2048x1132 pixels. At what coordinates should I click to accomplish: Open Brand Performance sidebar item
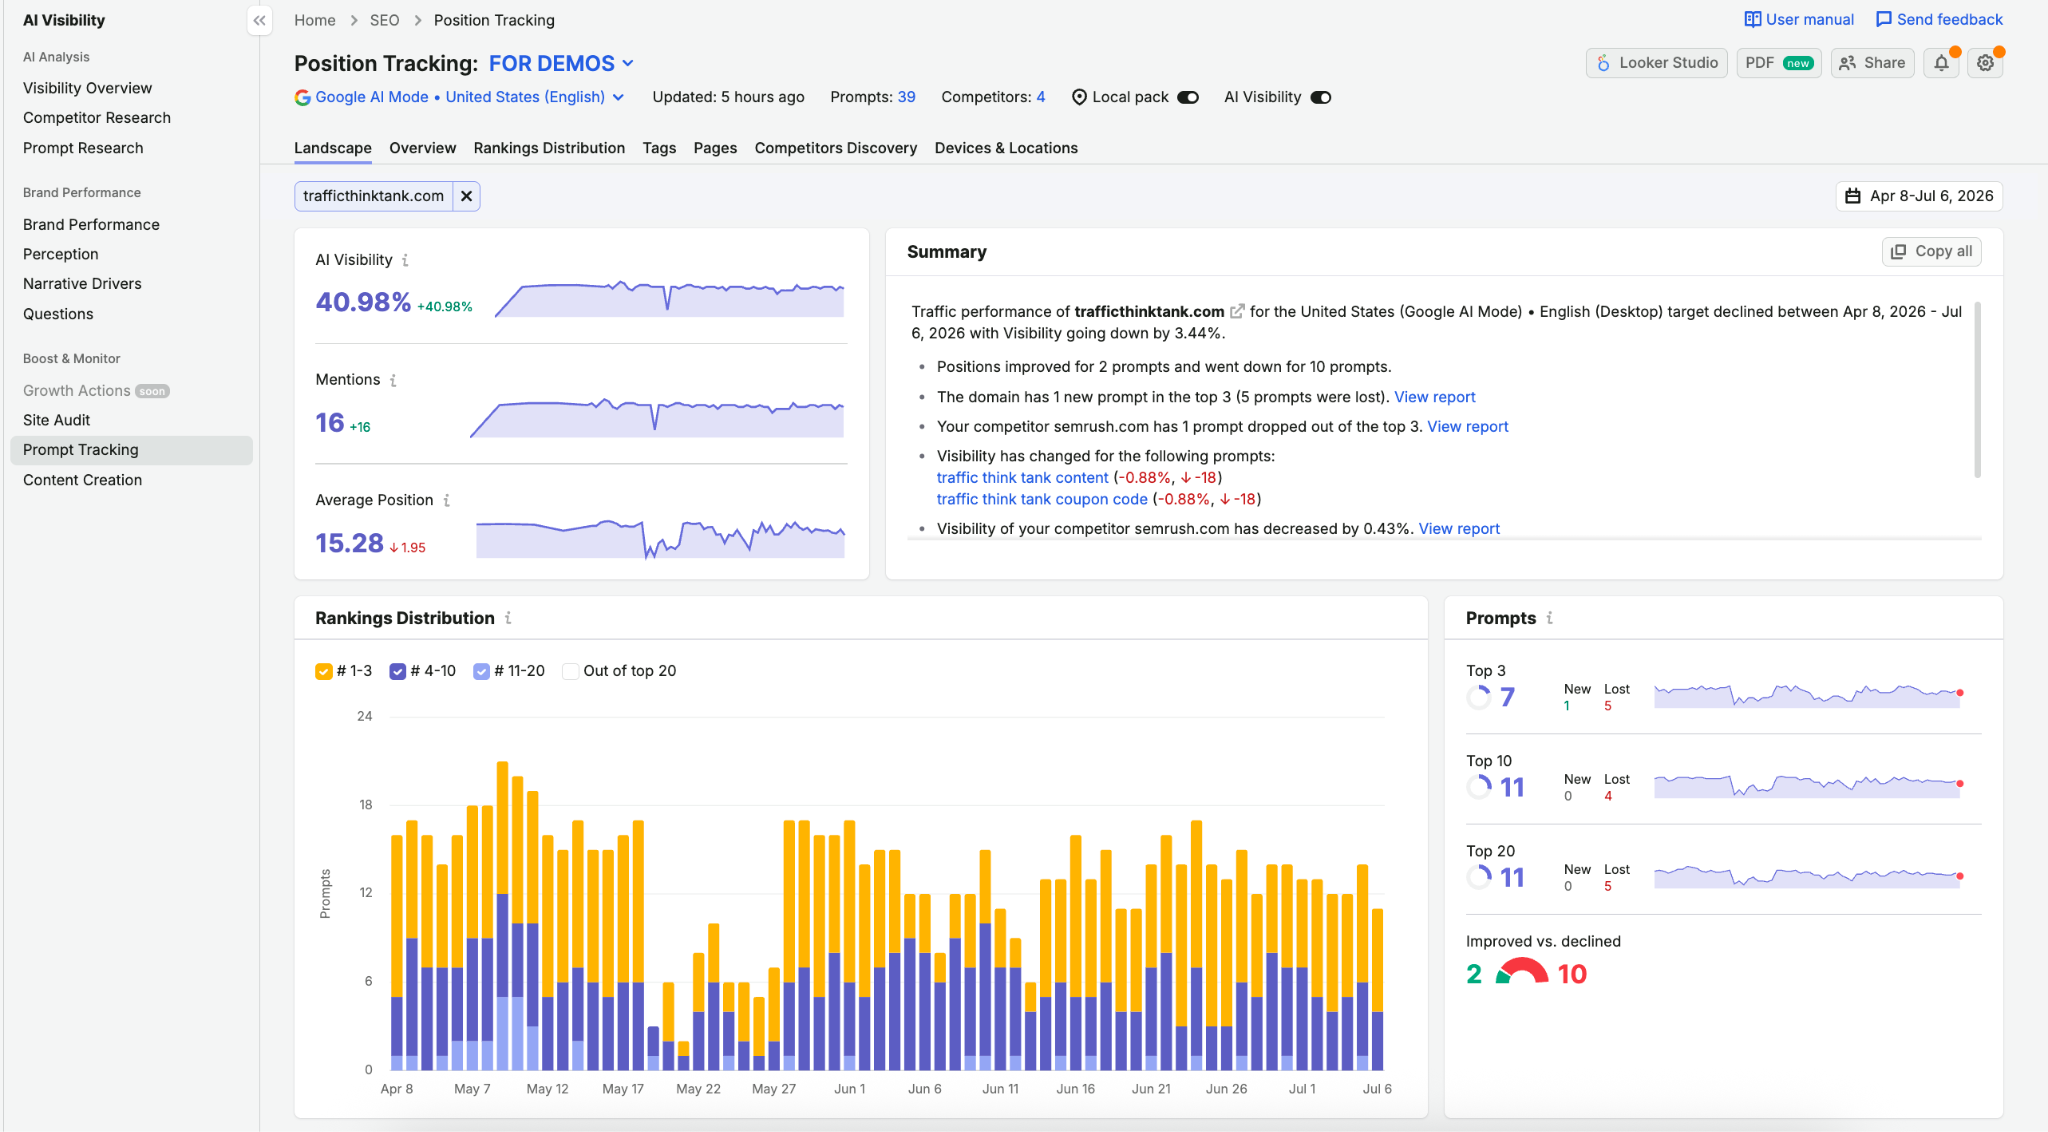point(91,225)
